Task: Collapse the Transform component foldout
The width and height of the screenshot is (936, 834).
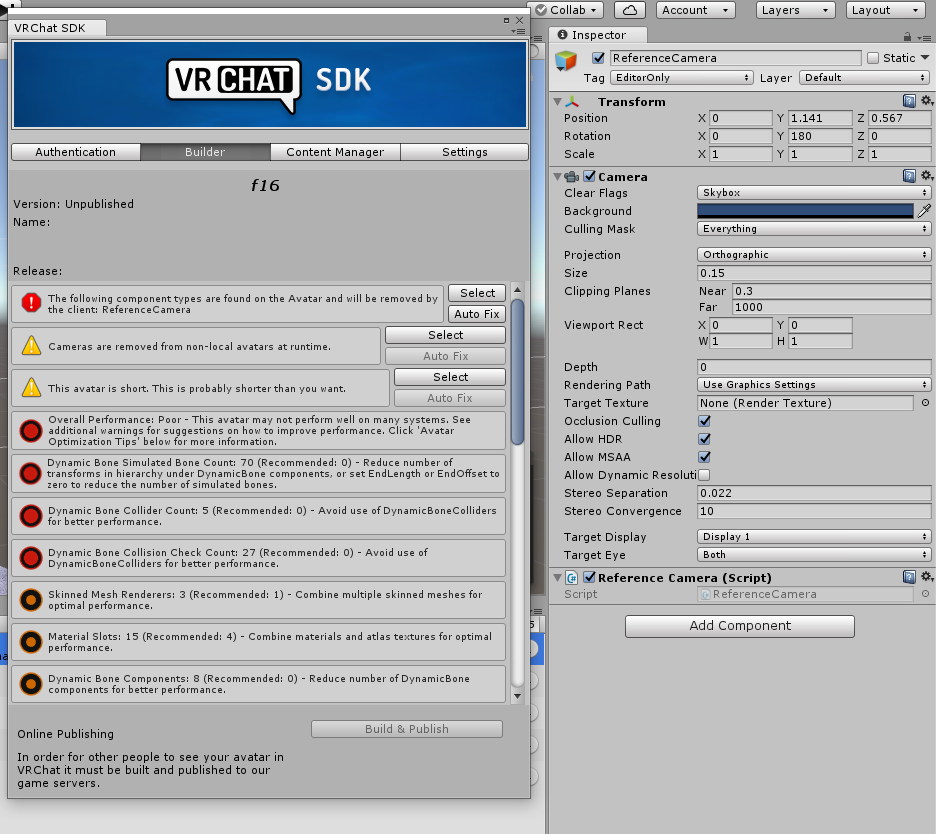Action: tap(558, 102)
